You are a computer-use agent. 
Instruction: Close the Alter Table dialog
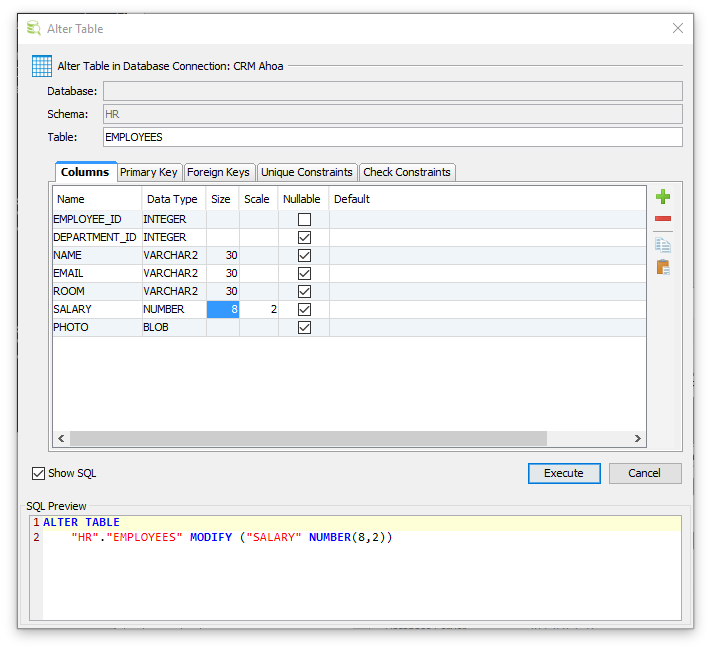coord(677,28)
